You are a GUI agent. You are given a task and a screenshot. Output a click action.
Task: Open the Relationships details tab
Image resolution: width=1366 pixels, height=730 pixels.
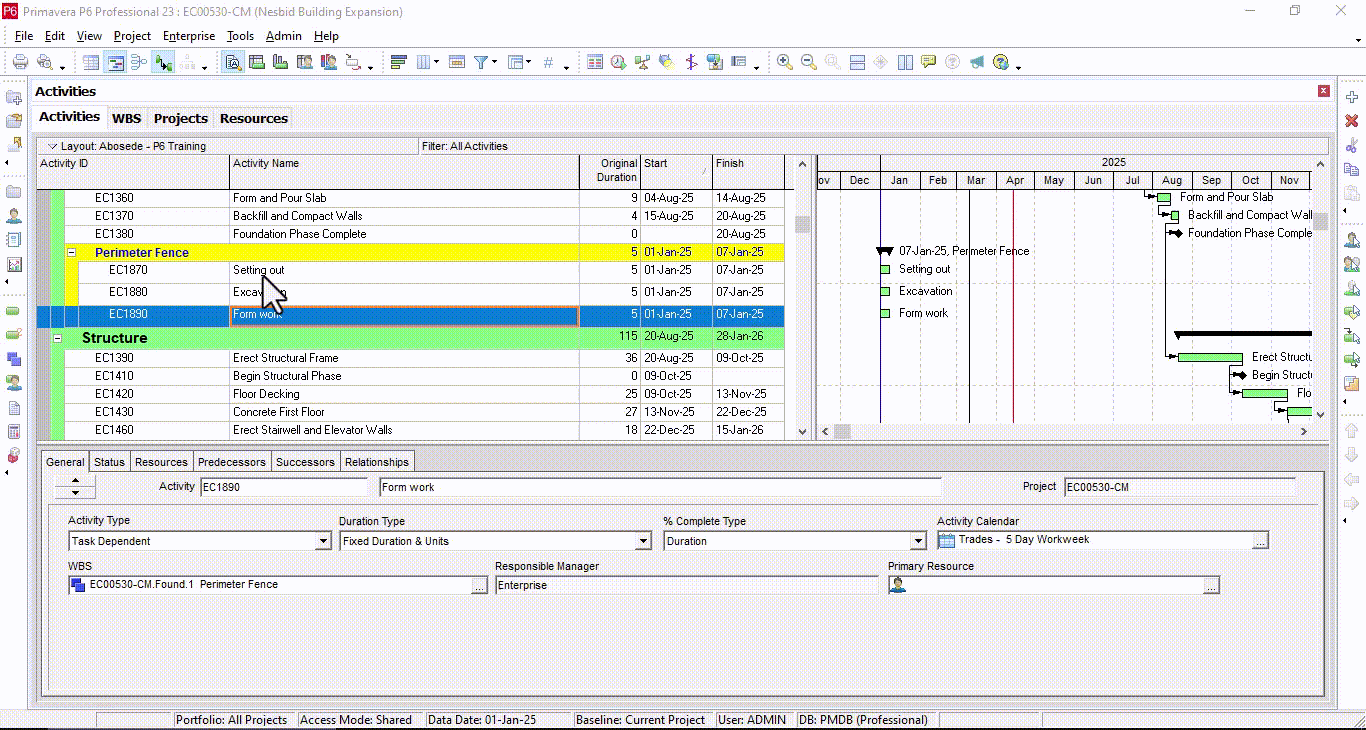(x=377, y=462)
